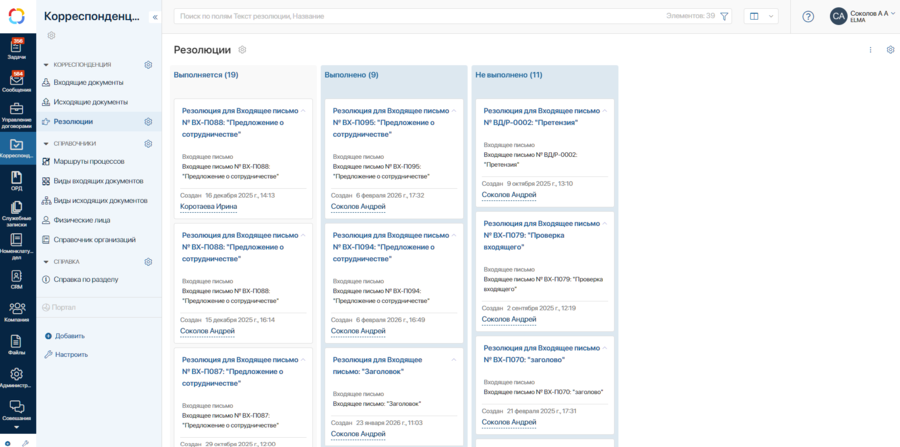Image resolution: width=900 pixels, height=447 pixels.
Task: Click the Добавить link
Action: (69, 336)
